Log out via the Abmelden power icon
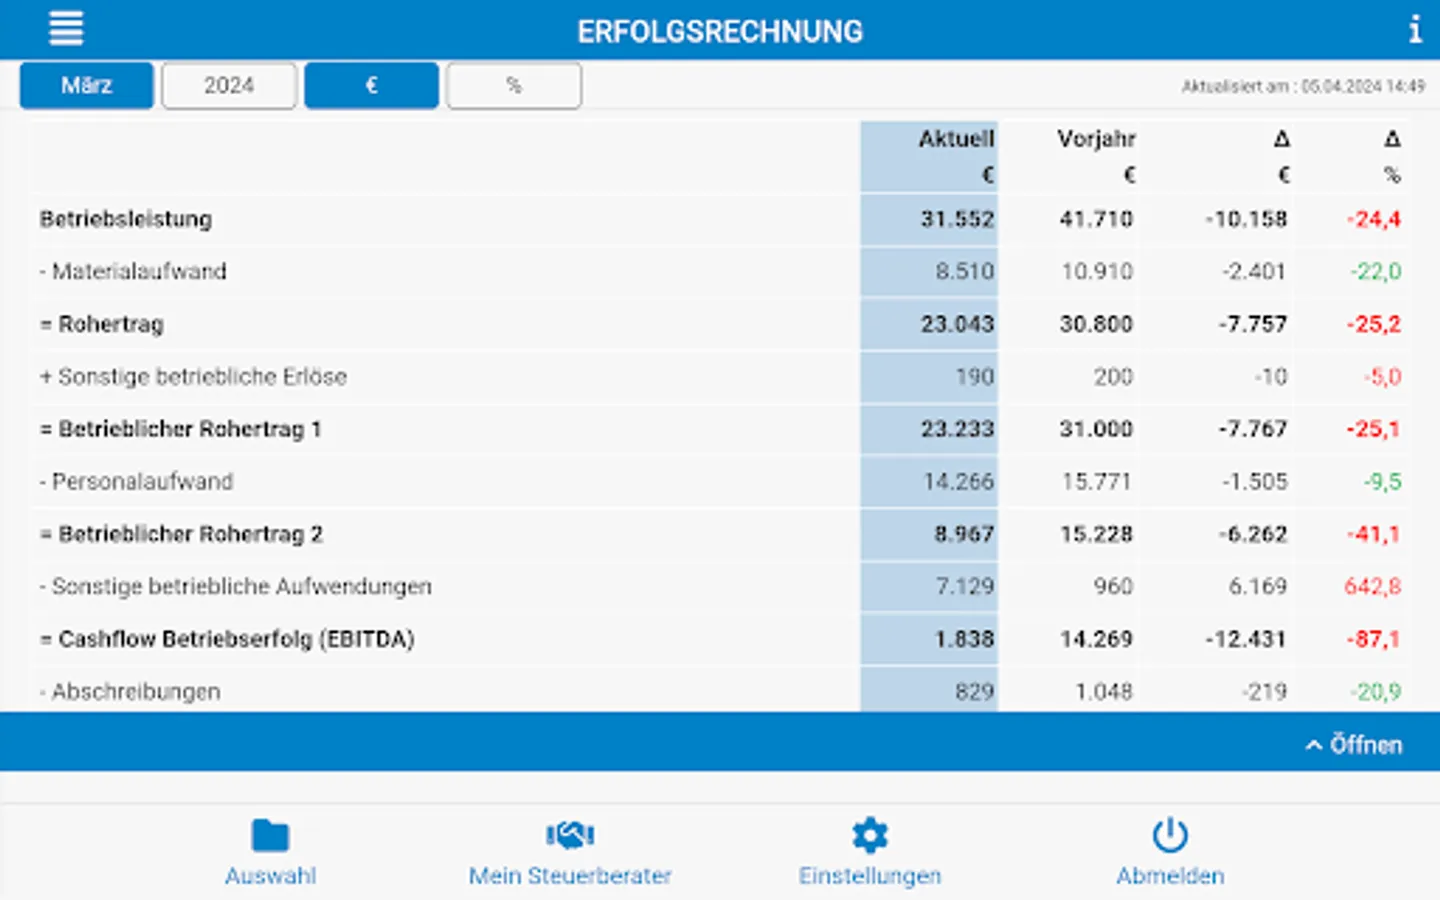This screenshot has width=1440, height=900. coord(1170,834)
